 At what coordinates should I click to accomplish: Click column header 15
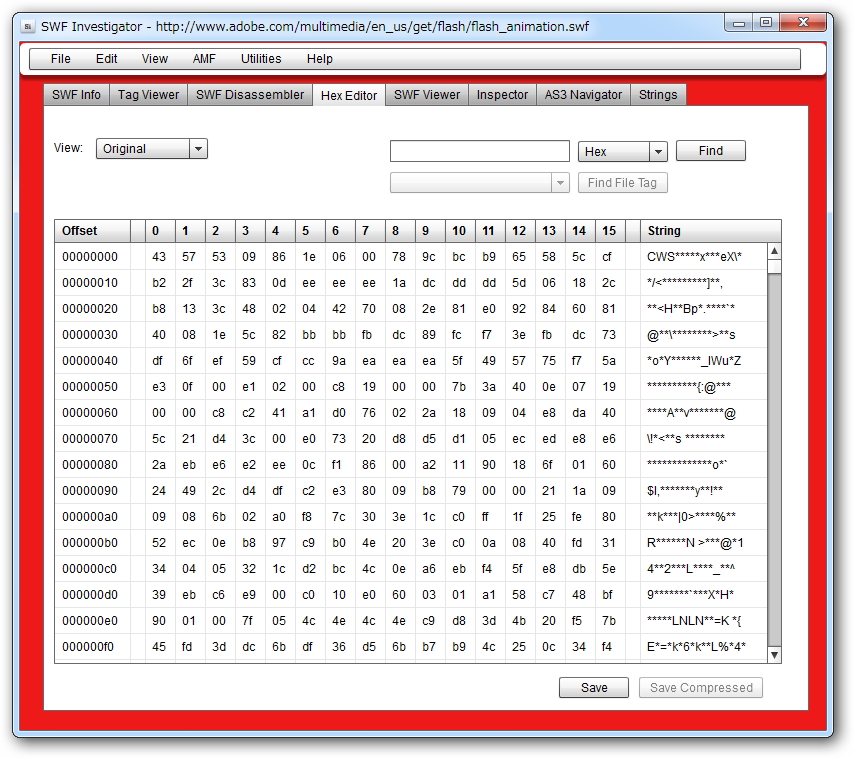[x=610, y=231]
